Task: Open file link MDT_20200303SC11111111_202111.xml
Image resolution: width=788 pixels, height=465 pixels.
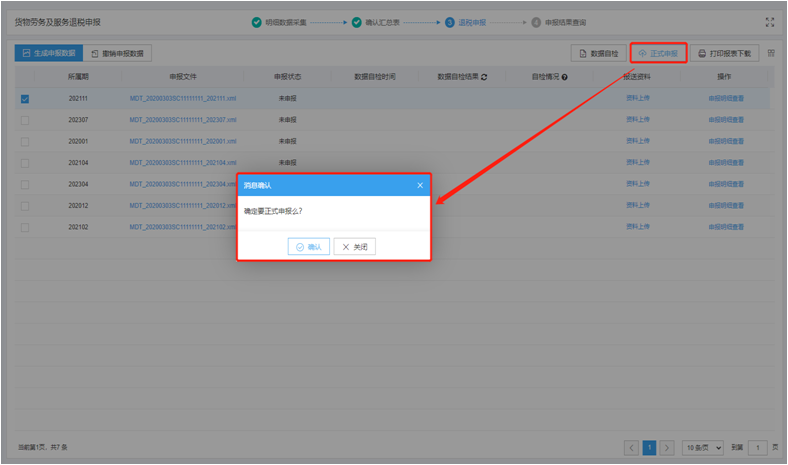Action: (183, 99)
